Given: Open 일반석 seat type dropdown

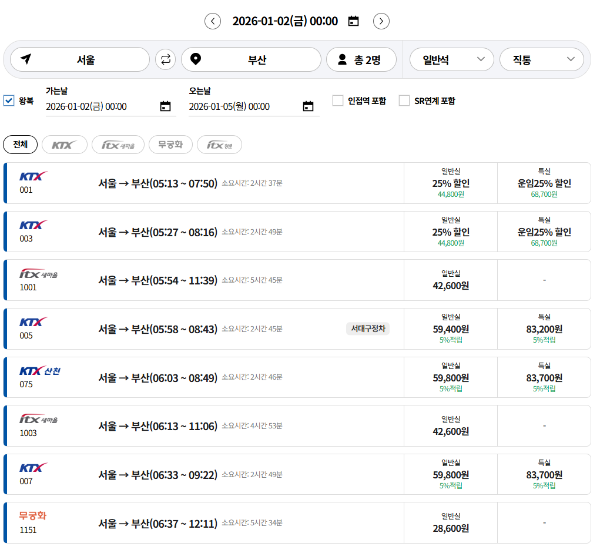Looking at the screenshot, I should 452,60.
